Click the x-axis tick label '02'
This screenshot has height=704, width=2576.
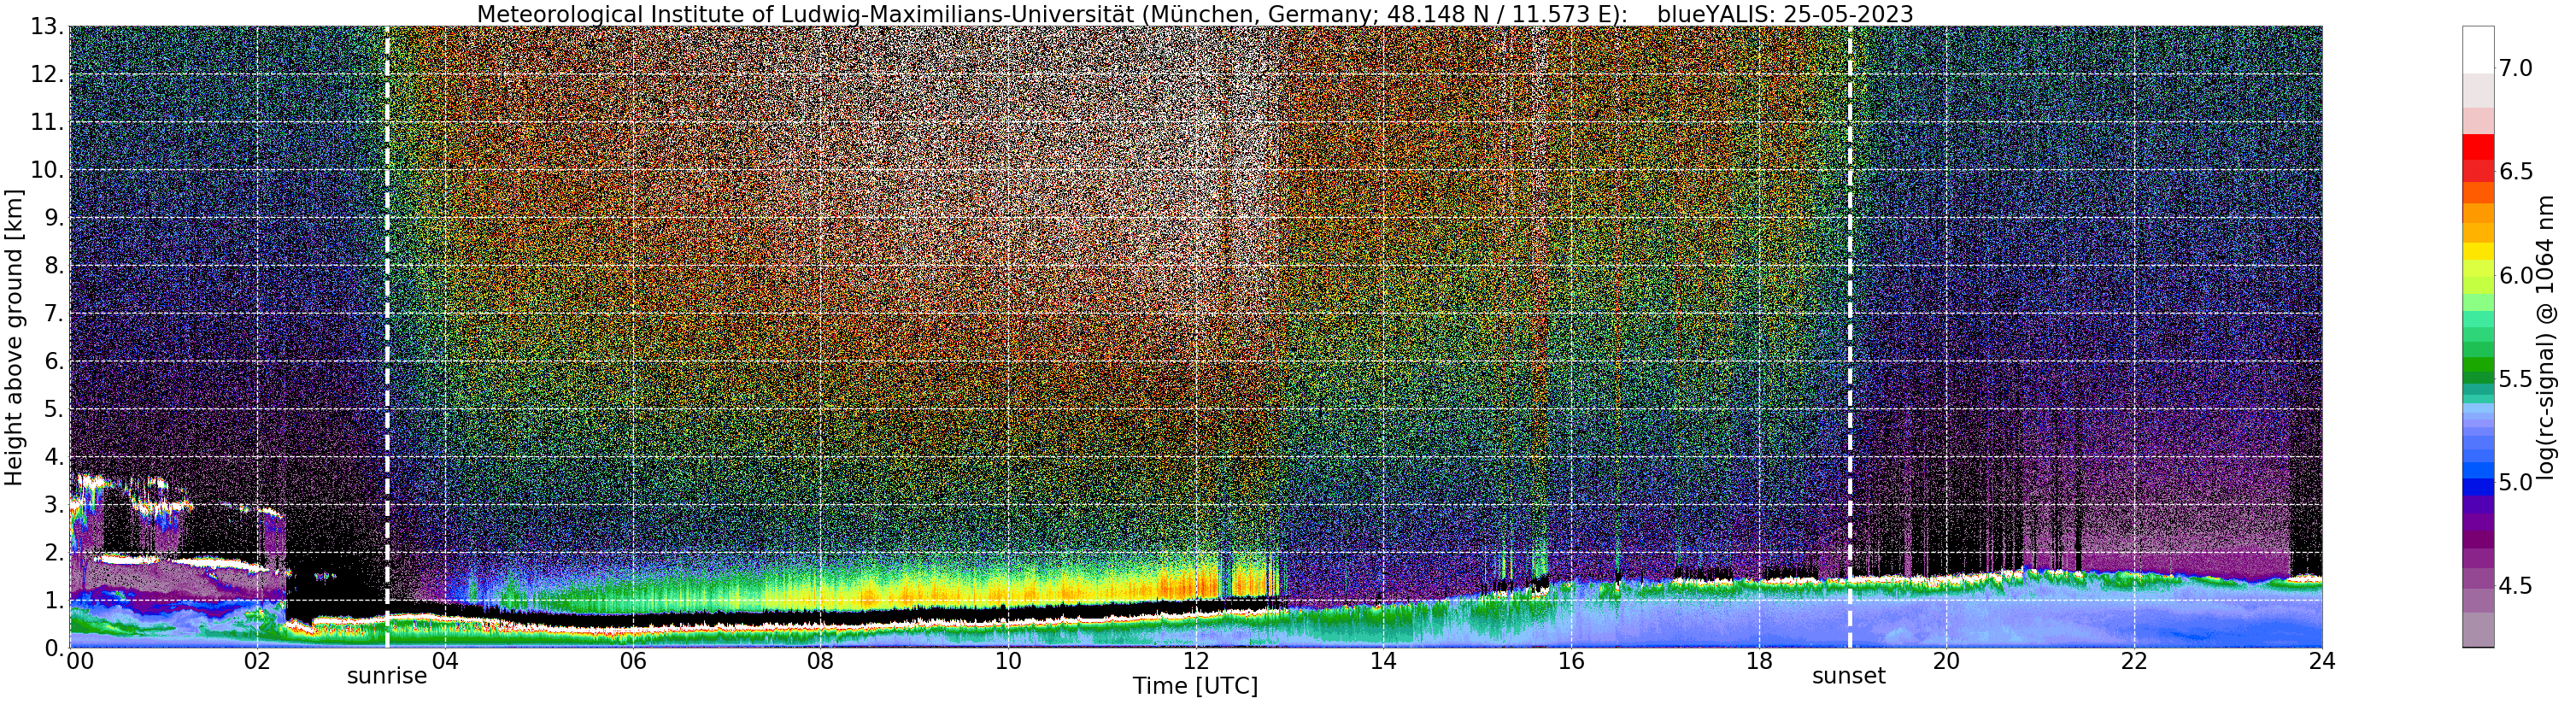pyautogui.click(x=257, y=661)
